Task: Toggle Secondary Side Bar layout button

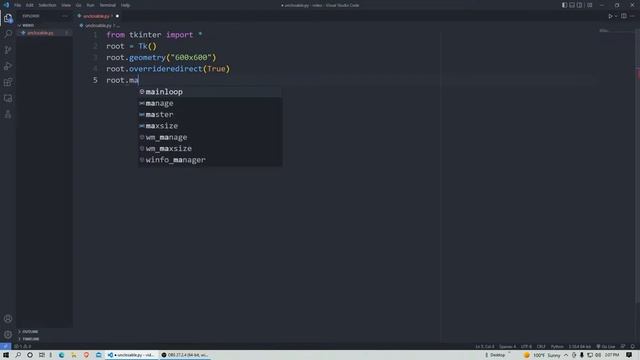Action: [x=580, y=5]
